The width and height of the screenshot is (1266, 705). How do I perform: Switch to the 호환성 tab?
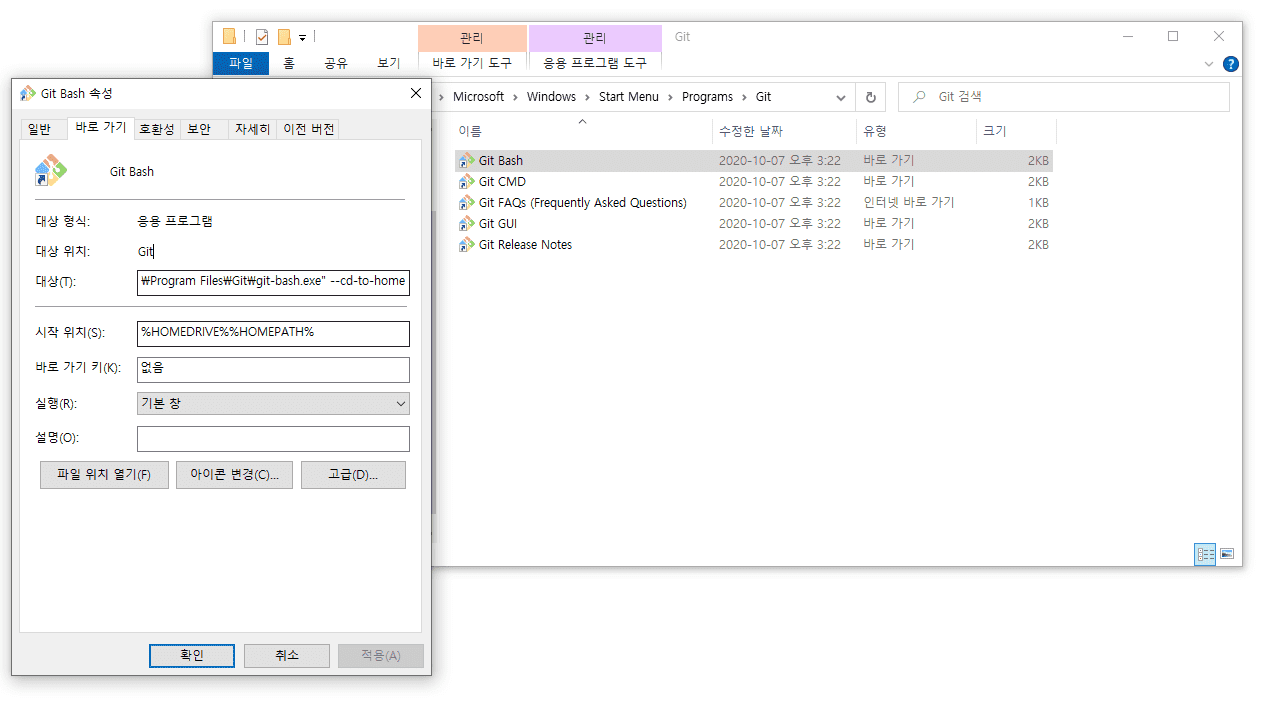156,129
